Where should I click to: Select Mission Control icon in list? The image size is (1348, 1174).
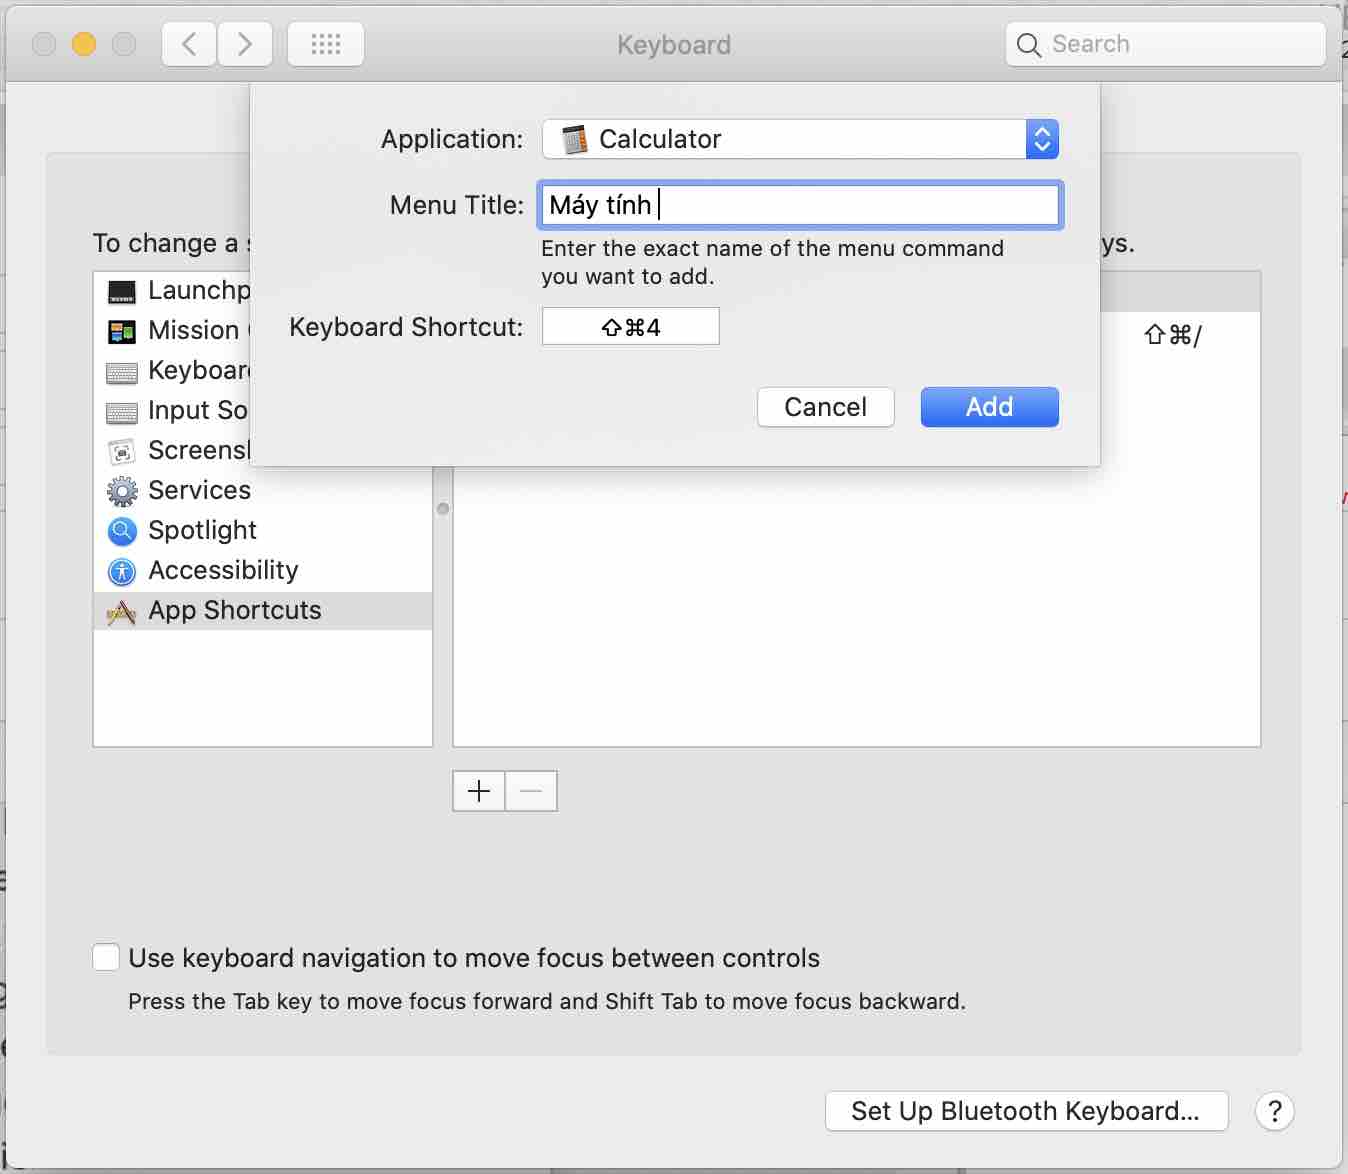122,331
